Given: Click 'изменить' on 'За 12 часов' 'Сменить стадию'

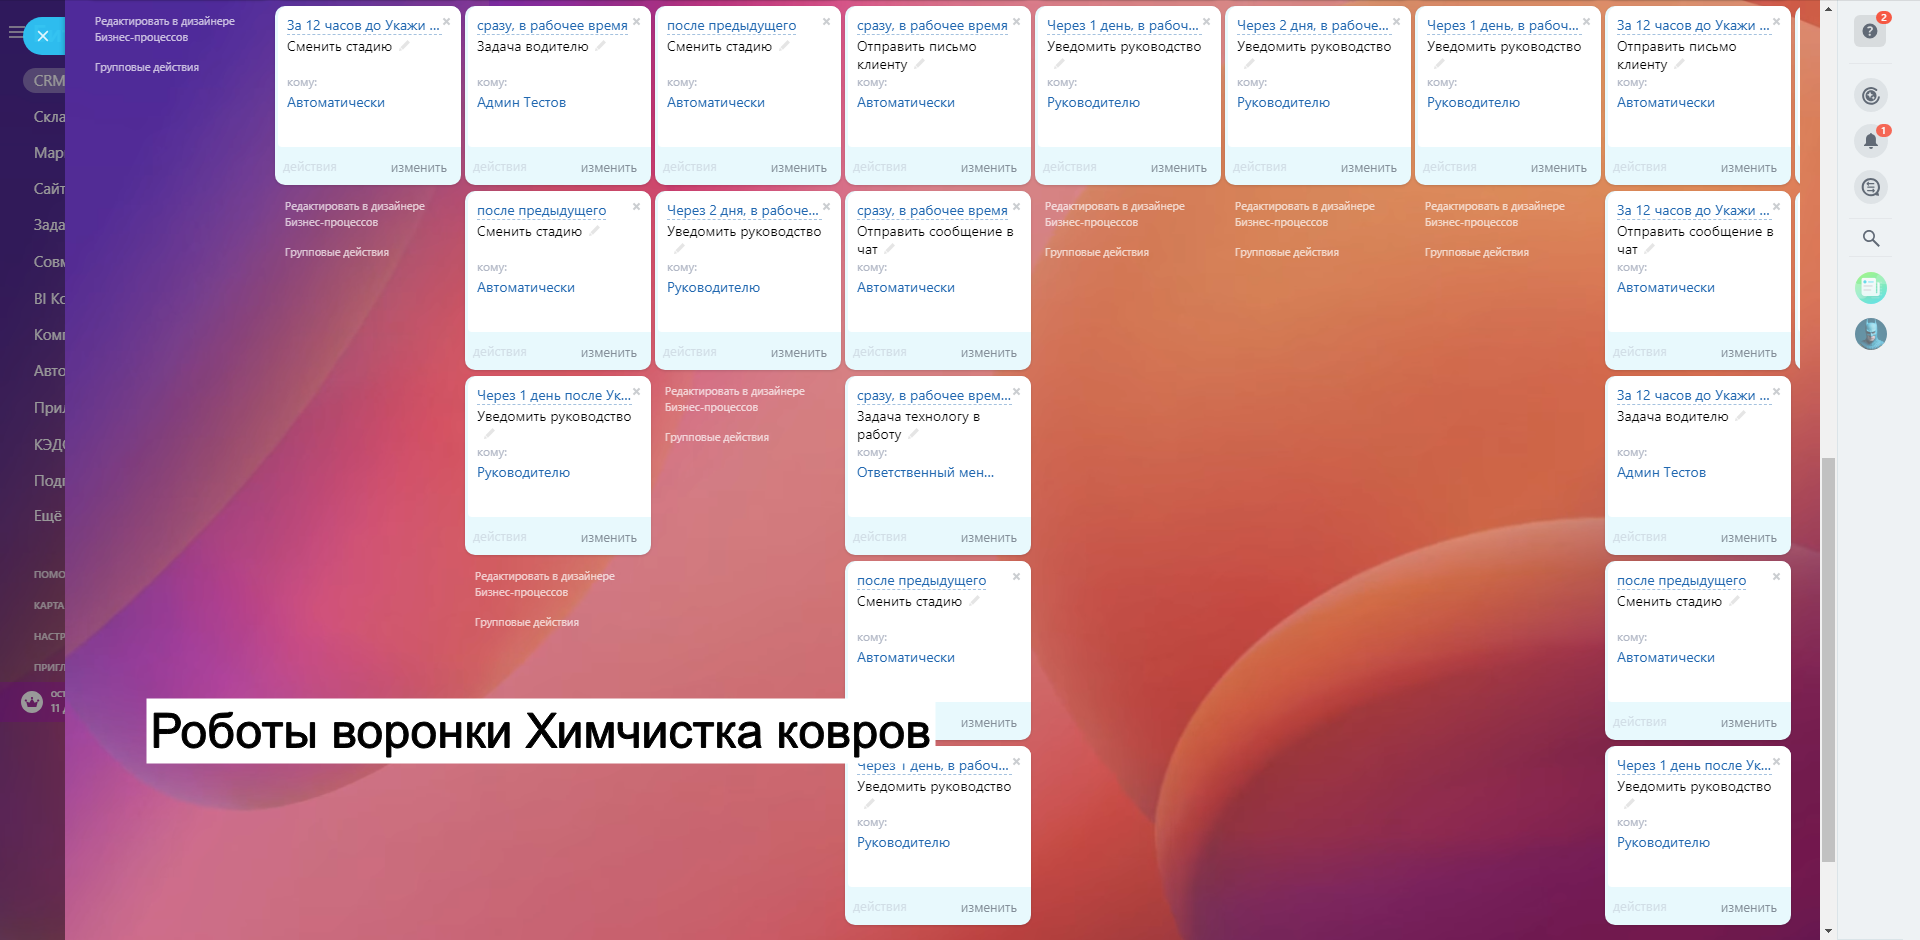Looking at the screenshot, I should coord(418,168).
